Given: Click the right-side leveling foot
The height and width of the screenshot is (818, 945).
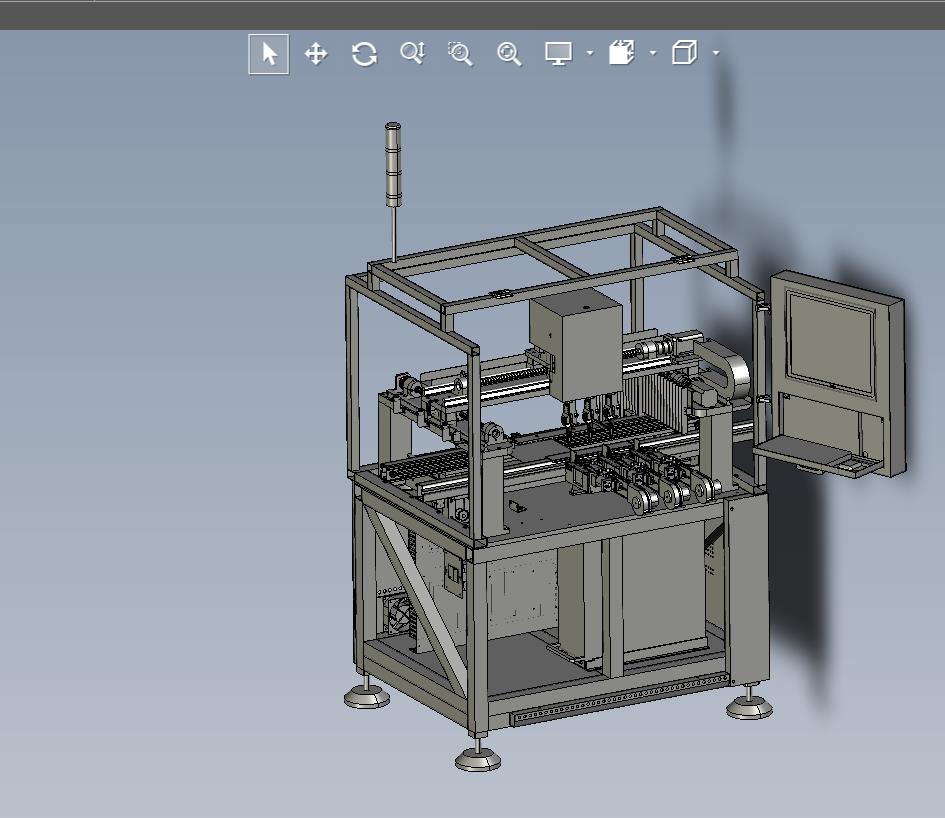Looking at the screenshot, I should 749,706.
